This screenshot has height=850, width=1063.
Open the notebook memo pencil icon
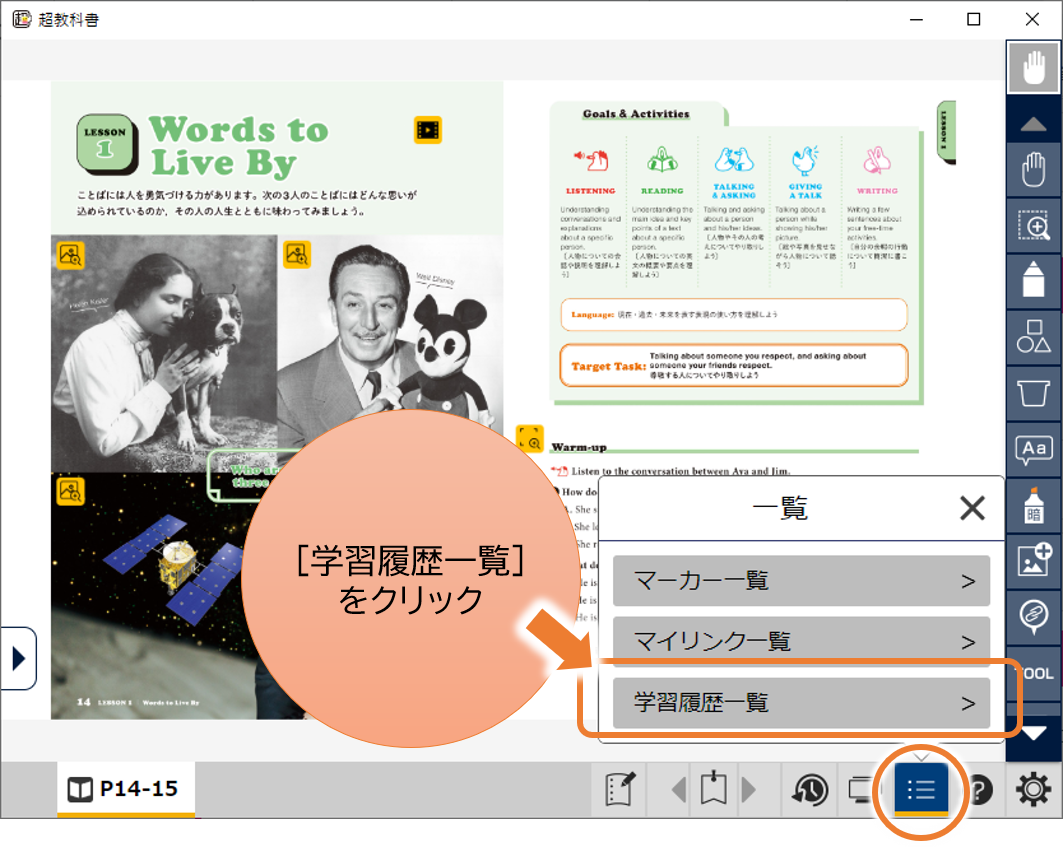[620, 789]
